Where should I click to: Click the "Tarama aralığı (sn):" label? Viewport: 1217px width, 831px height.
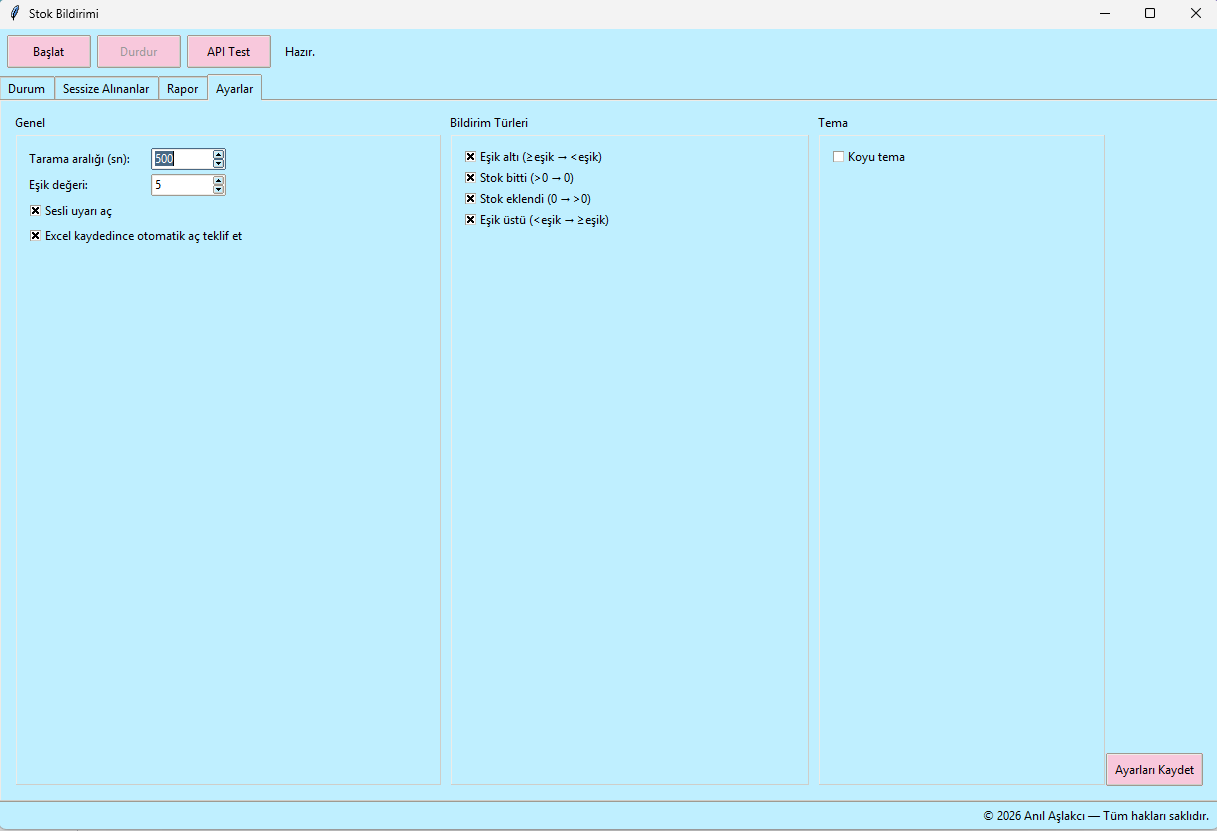pyautogui.click(x=80, y=159)
